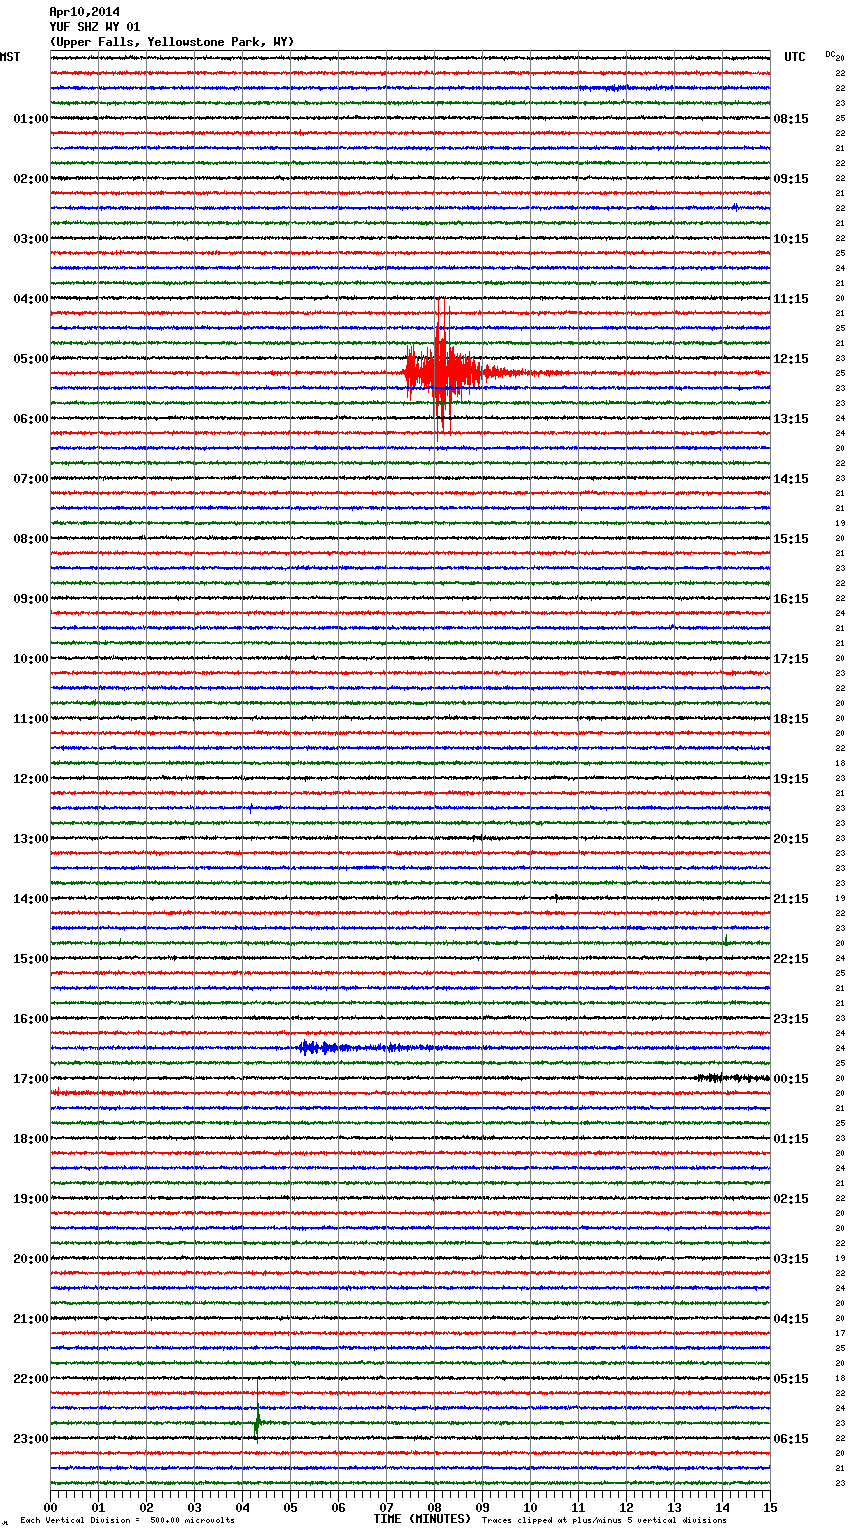Click the Upper Falls, Yellowstone Park, WY title

click(x=172, y=42)
